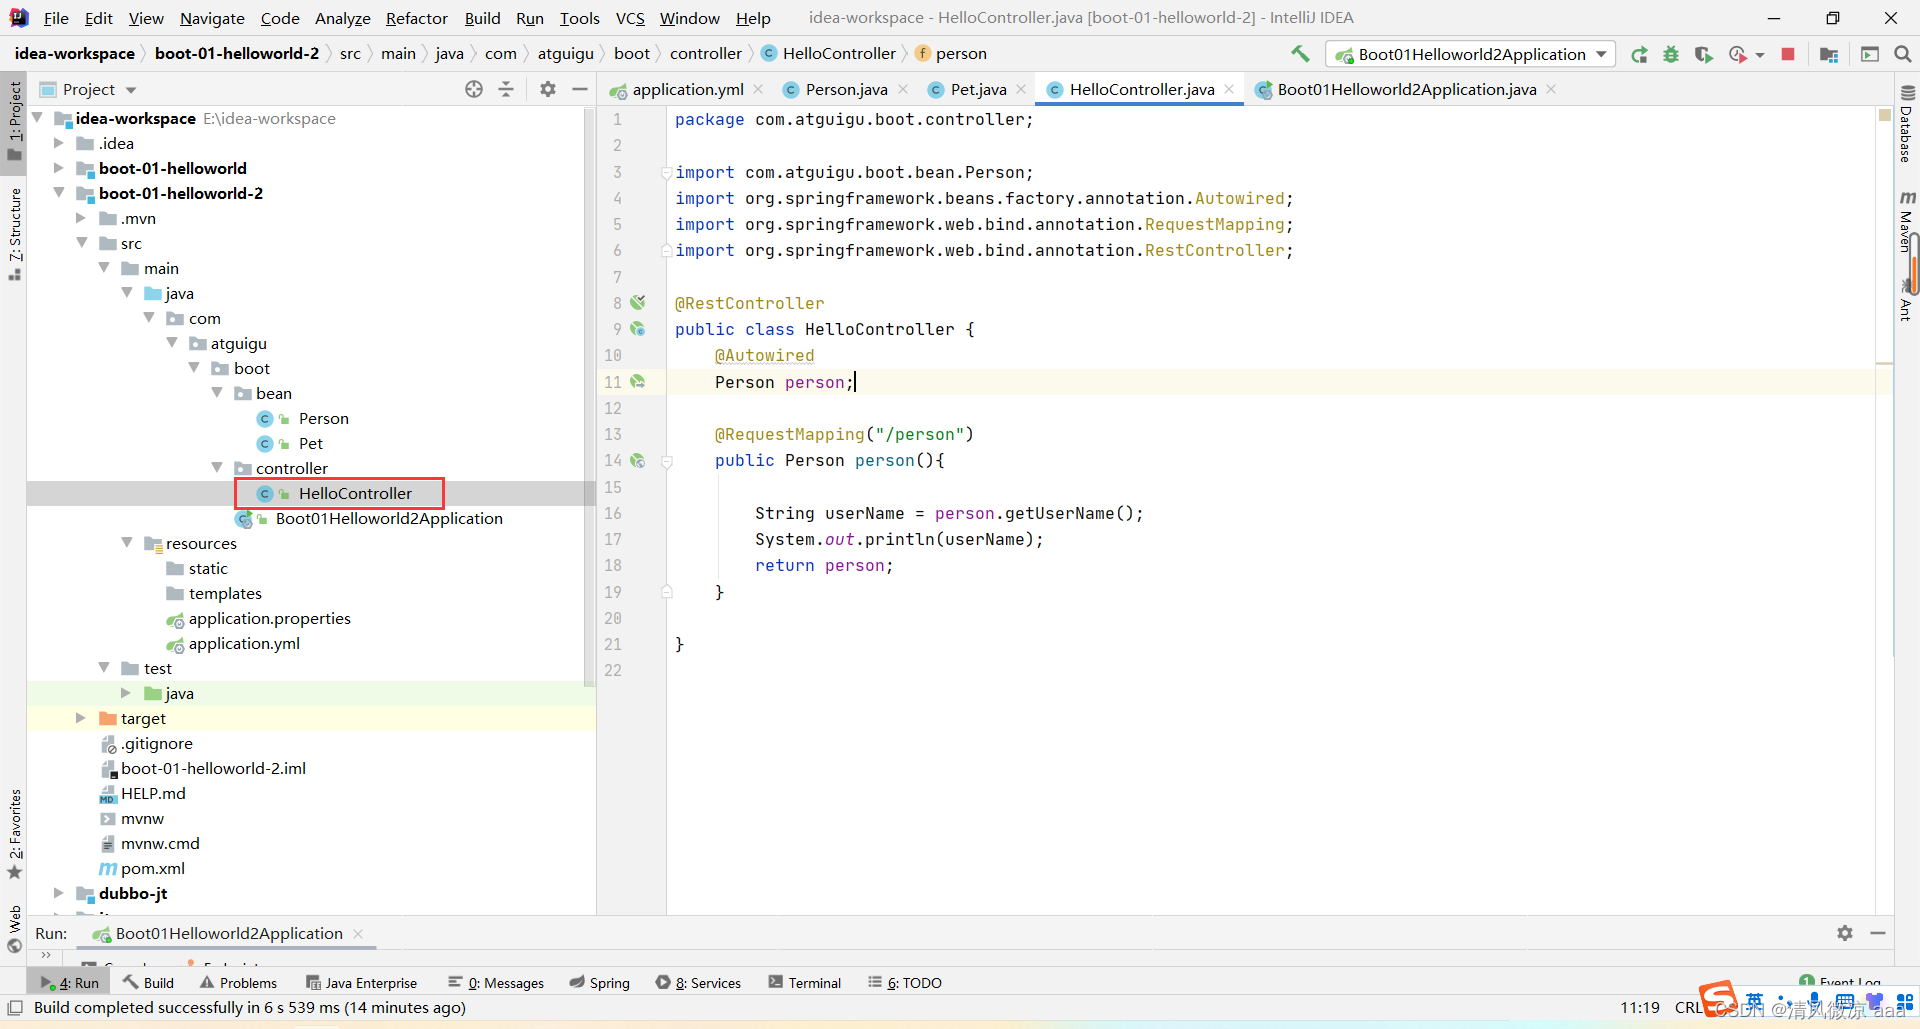The width and height of the screenshot is (1920, 1029).
Task: Open Project panel settings gear
Action: click(x=548, y=89)
